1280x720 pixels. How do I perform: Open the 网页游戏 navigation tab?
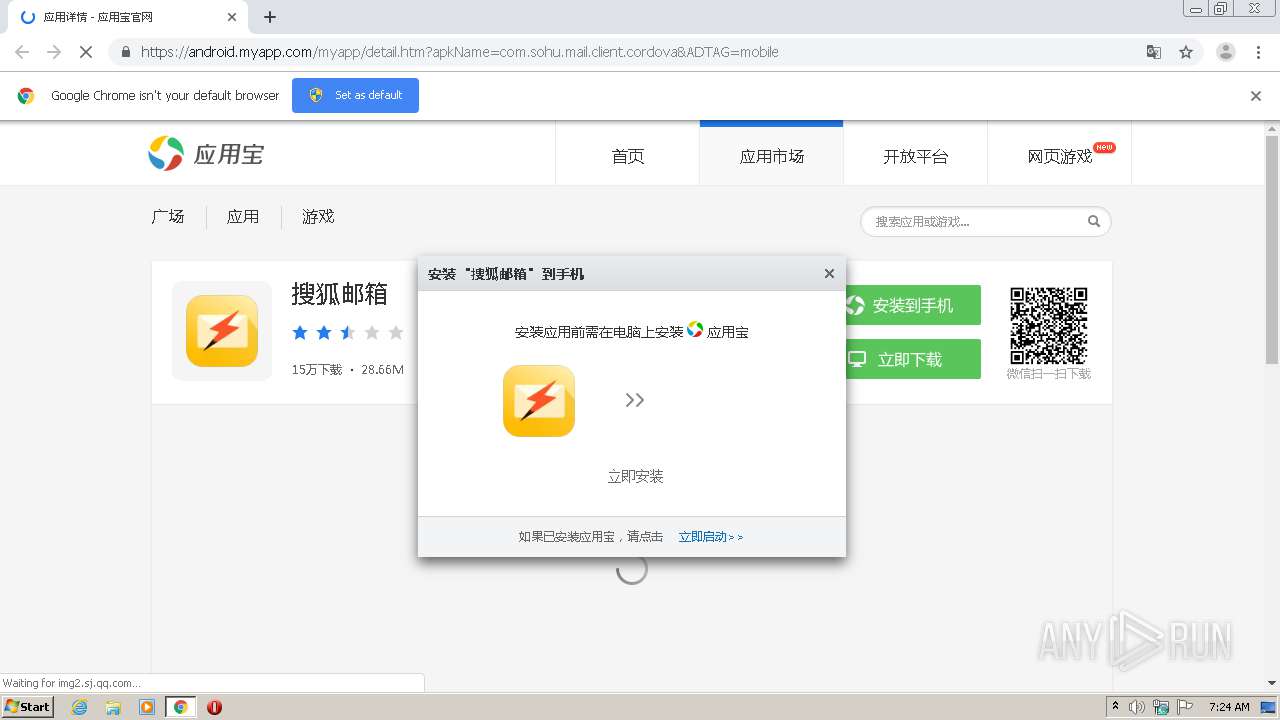point(1060,156)
